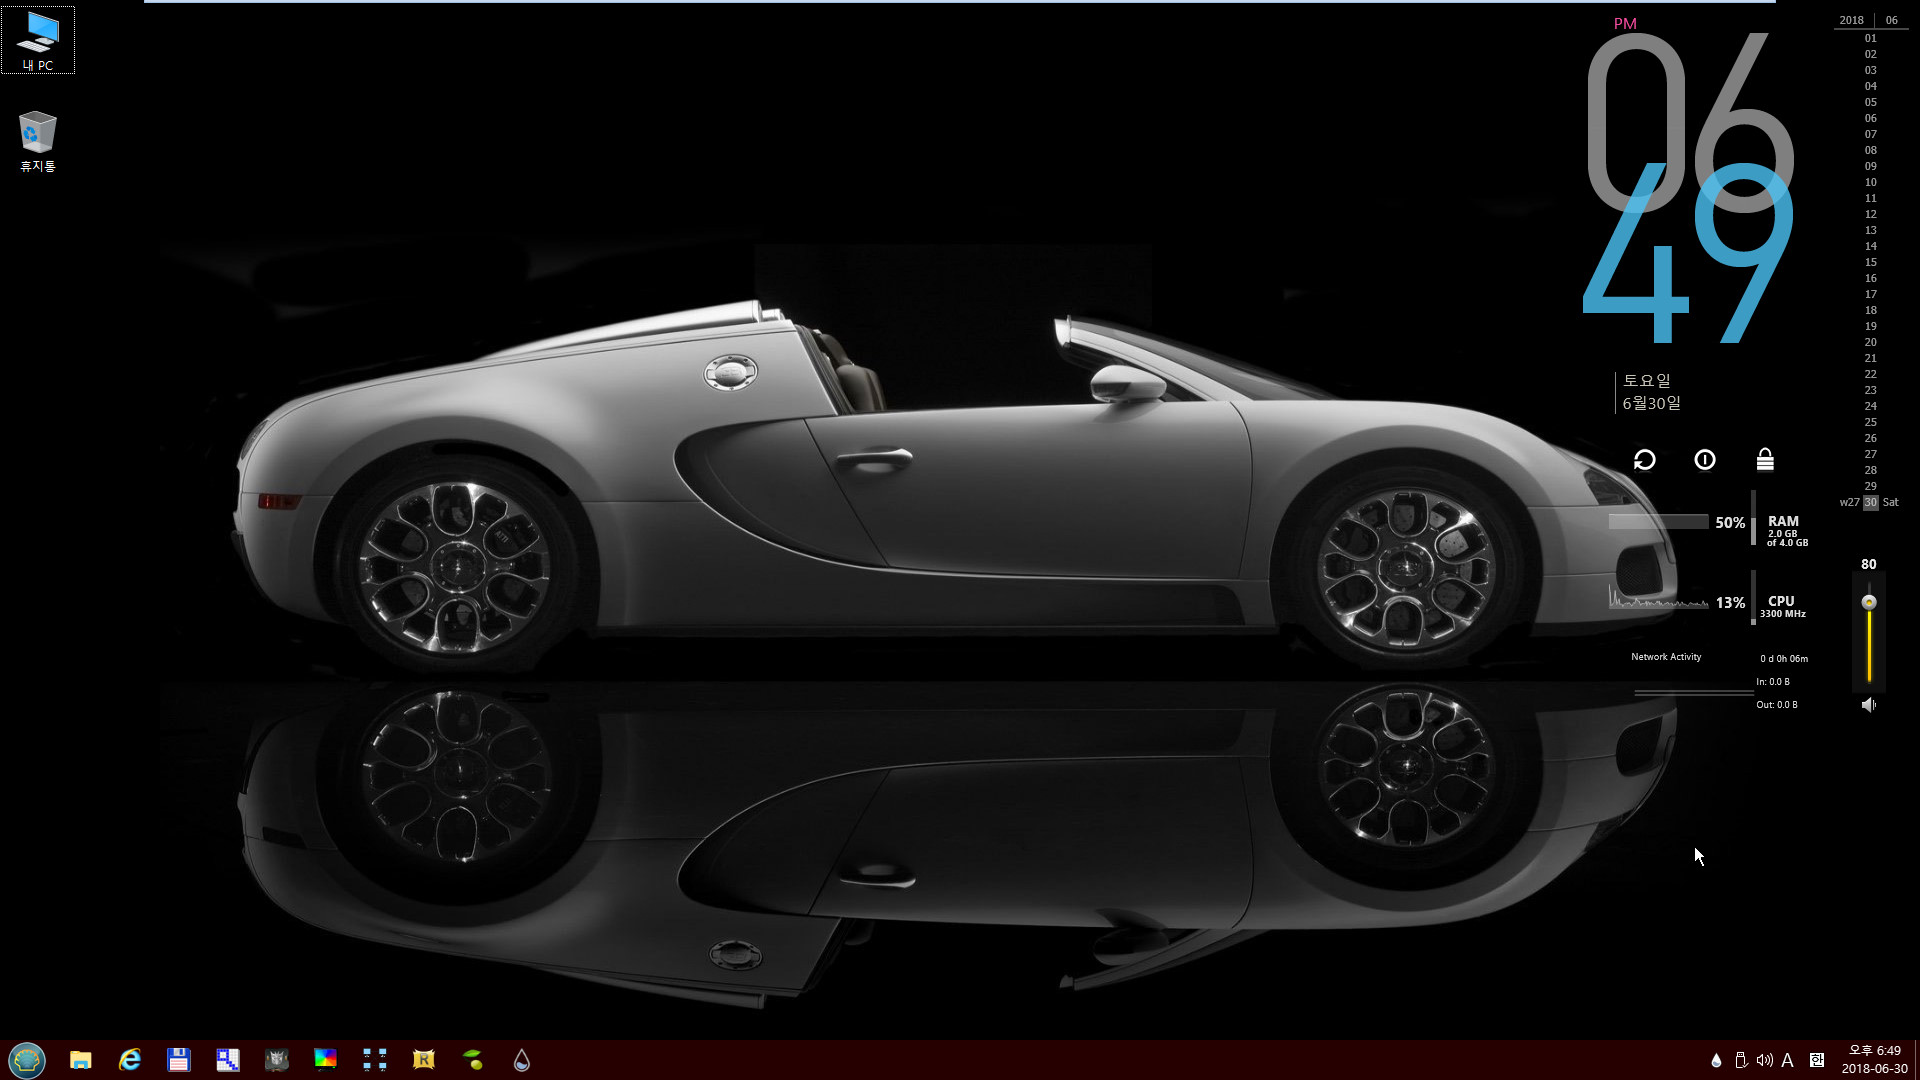1920x1080 pixels.
Task: Toggle the input mode A indicator
Action: pos(1787,1060)
